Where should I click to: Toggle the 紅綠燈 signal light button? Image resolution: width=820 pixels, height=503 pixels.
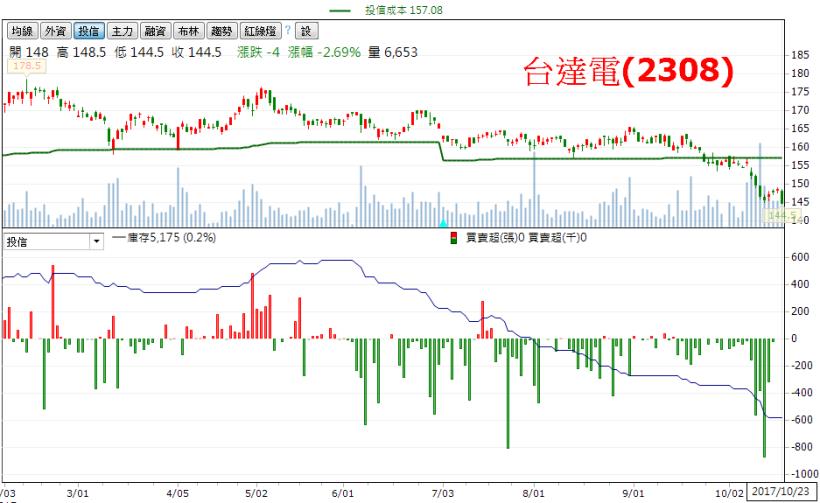click(x=260, y=31)
